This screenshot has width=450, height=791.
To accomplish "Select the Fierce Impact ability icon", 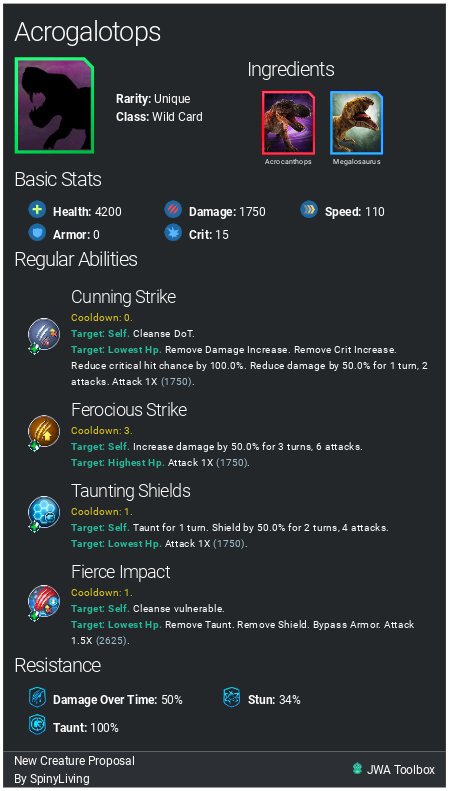I will tap(43, 602).
